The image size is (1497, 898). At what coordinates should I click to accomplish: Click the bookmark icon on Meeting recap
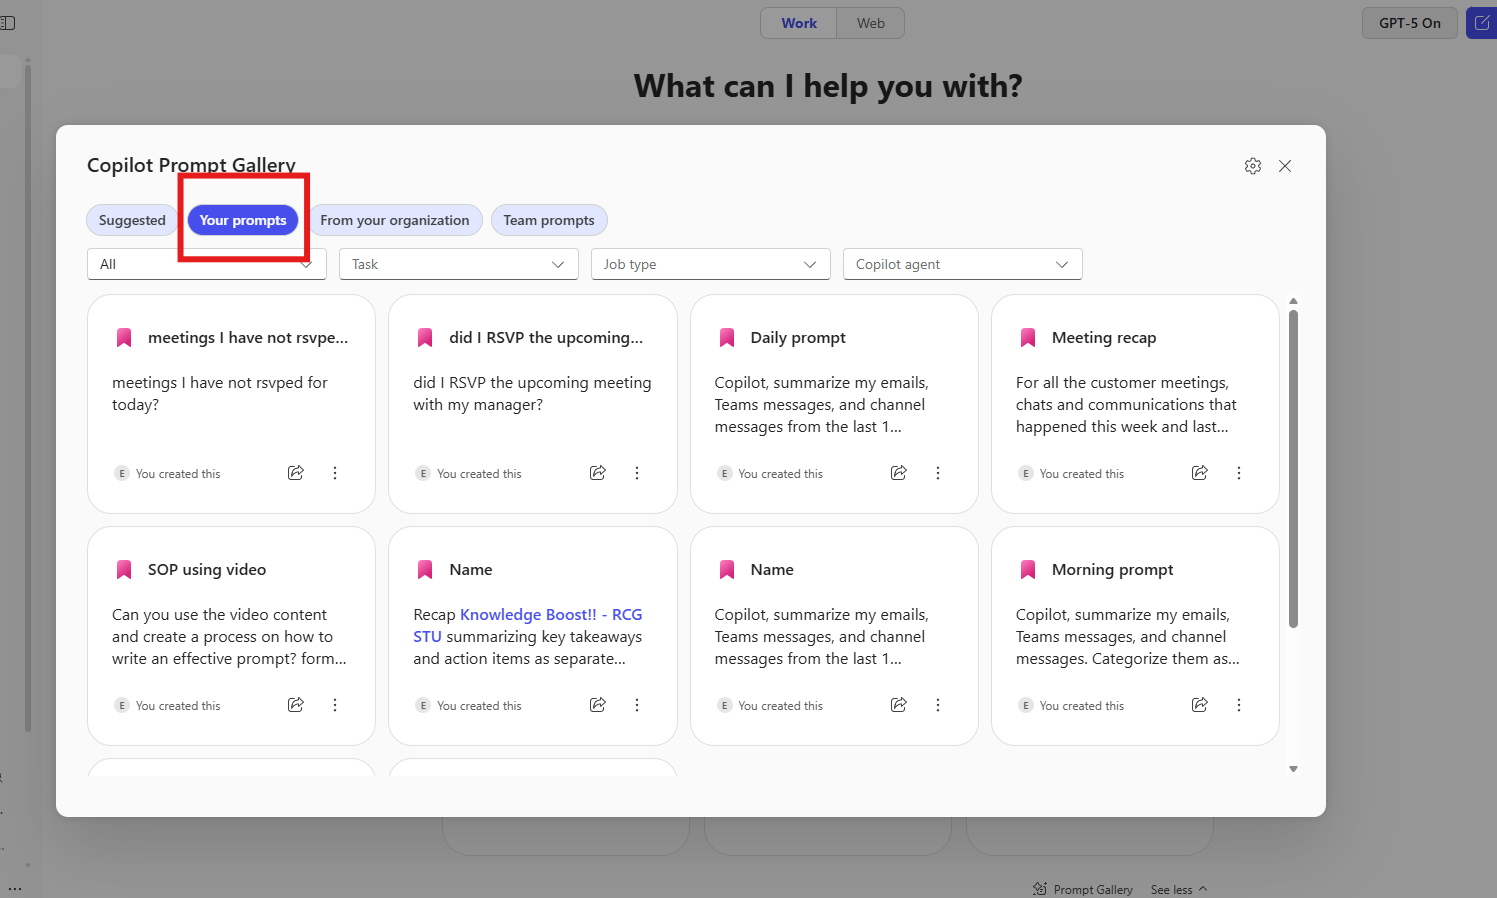1027,337
